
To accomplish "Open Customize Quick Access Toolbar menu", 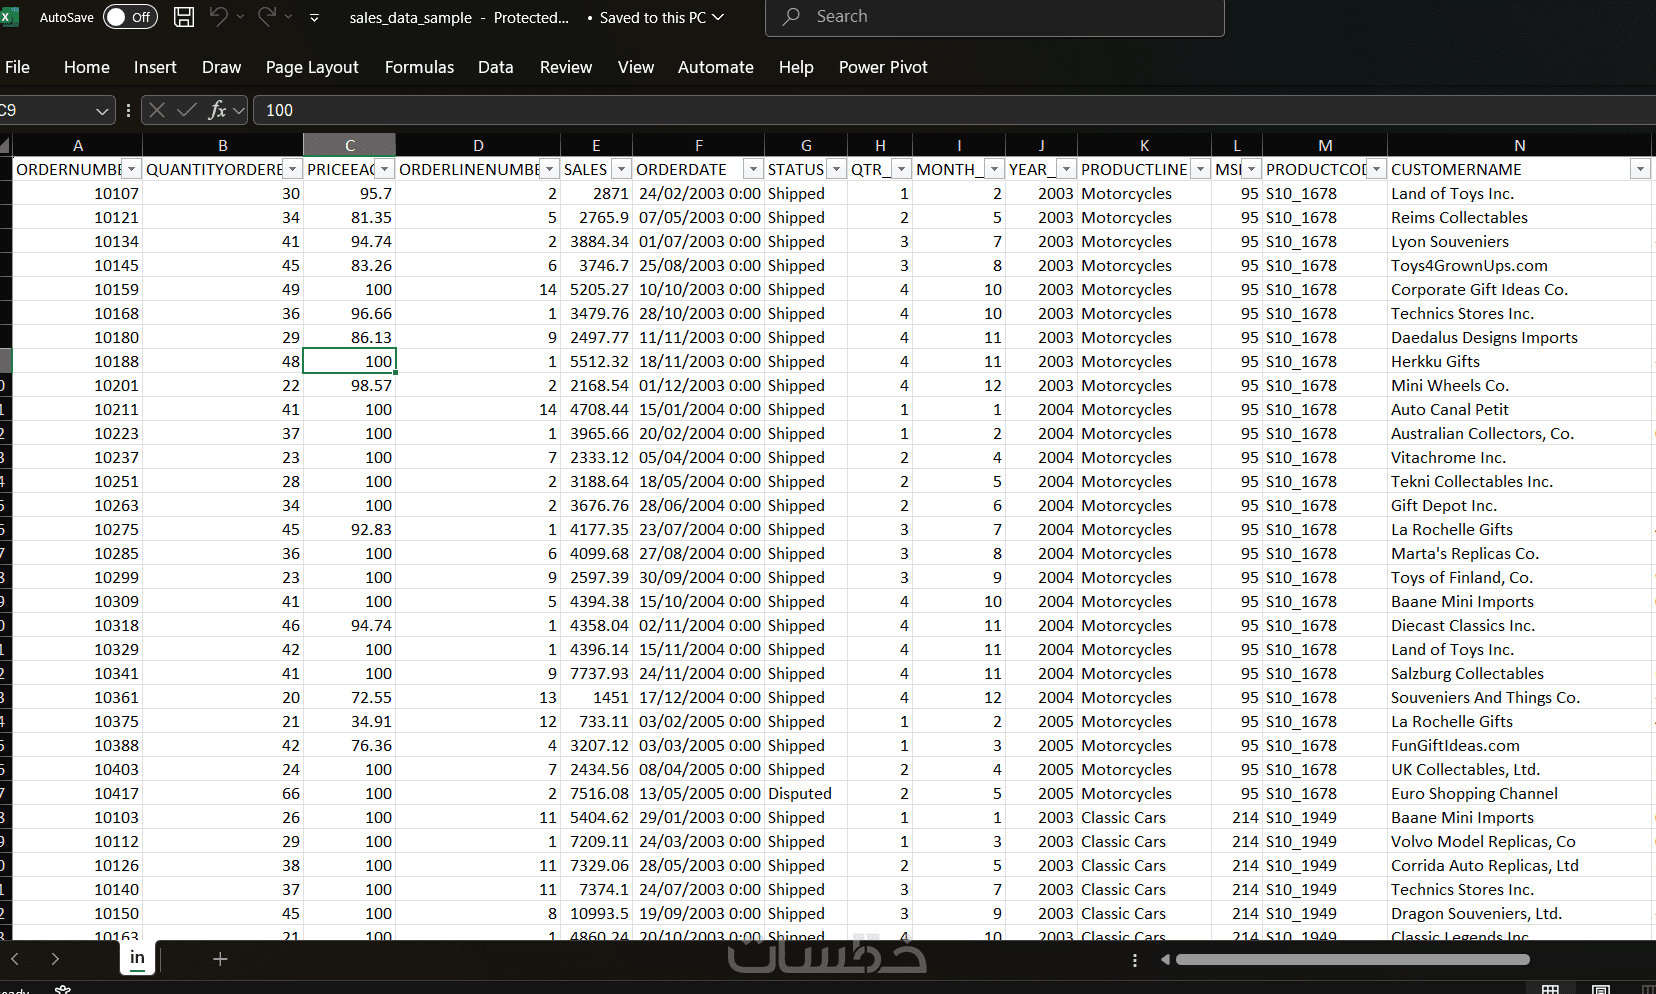I will pyautogui.click(x=314, y=18).
